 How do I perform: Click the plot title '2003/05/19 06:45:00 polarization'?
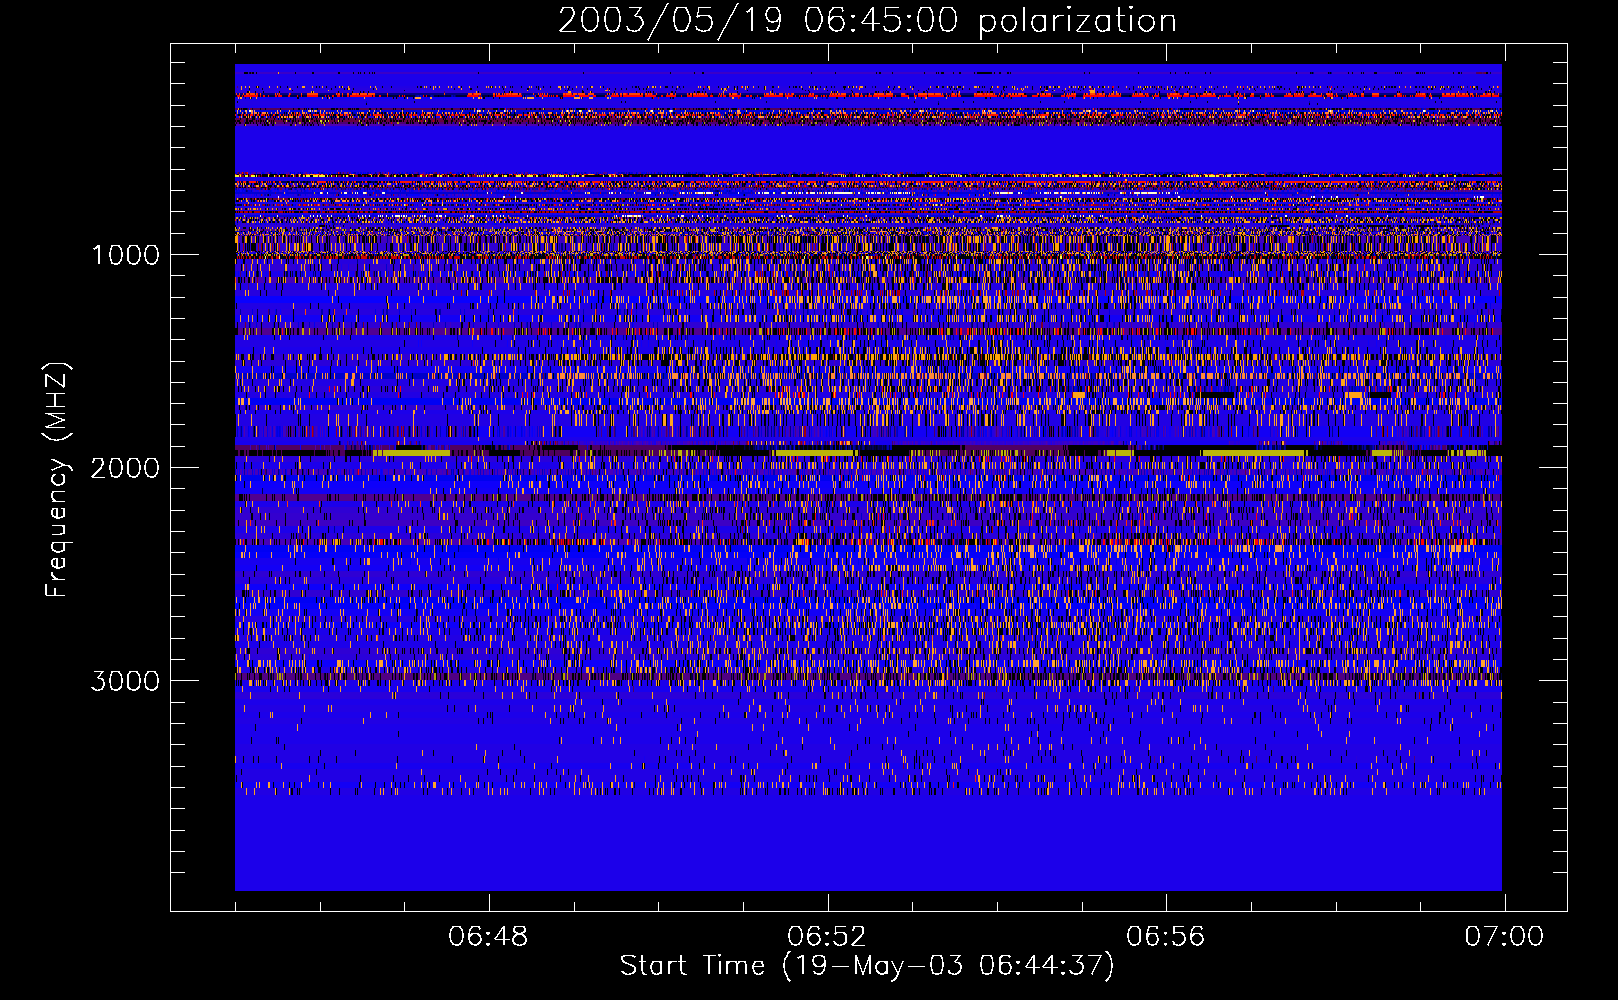tap(867, 21)
